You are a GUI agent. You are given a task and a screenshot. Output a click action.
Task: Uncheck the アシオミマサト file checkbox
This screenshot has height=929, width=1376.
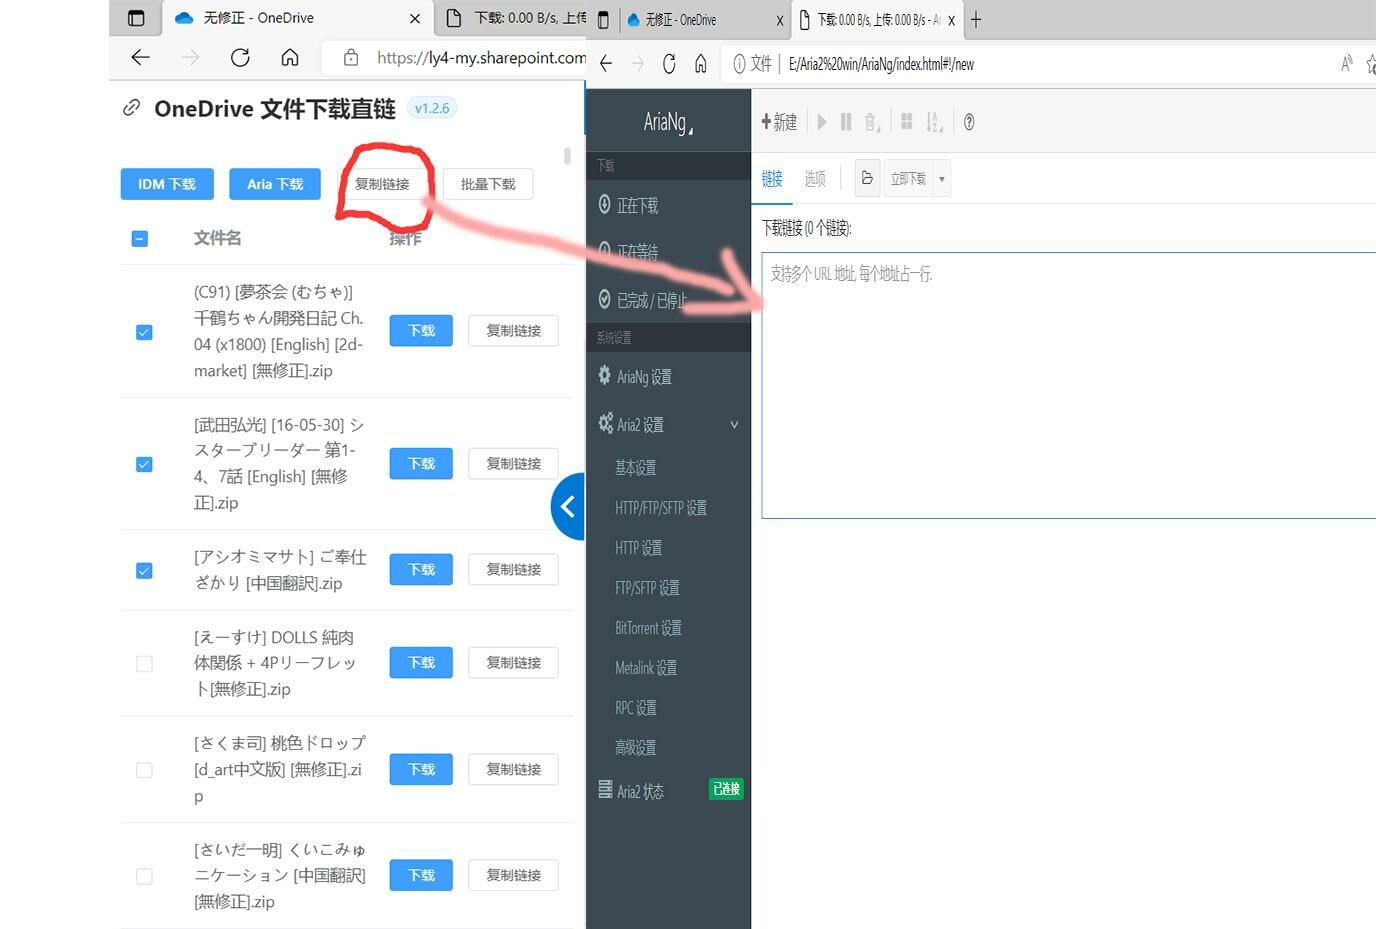pos(144,570)
